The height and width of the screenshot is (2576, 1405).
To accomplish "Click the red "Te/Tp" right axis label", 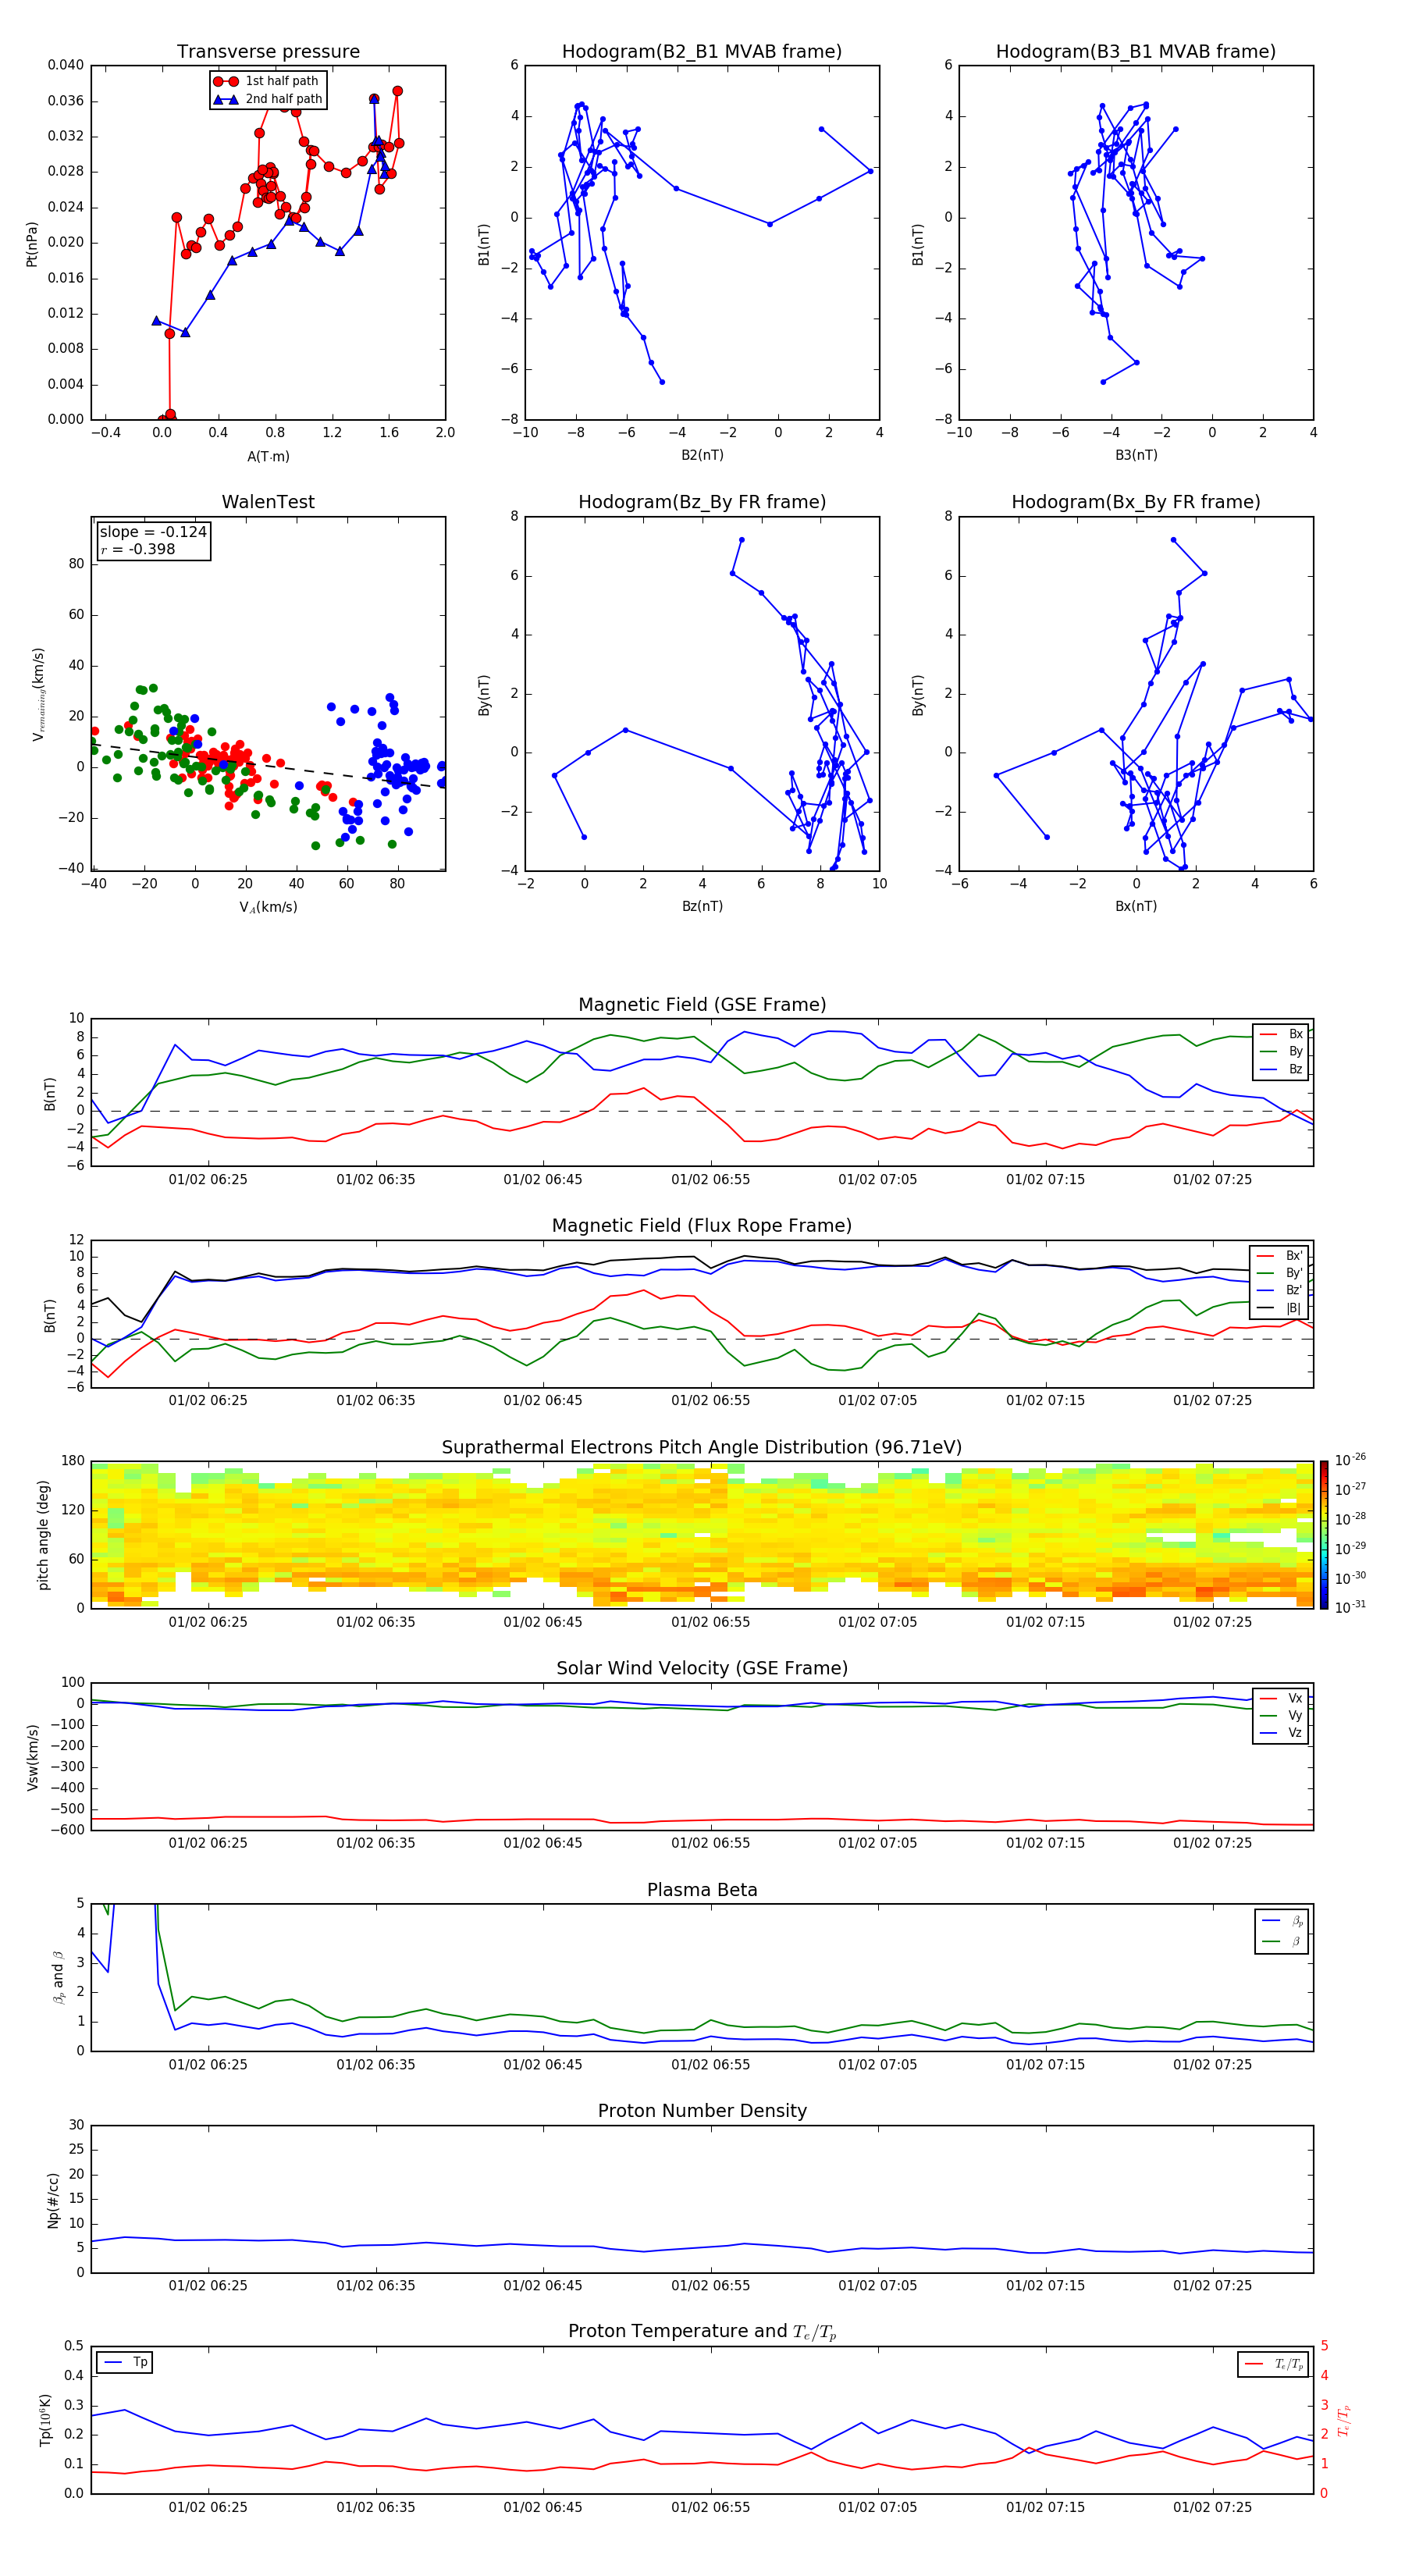I will tap(1343, 2420).
